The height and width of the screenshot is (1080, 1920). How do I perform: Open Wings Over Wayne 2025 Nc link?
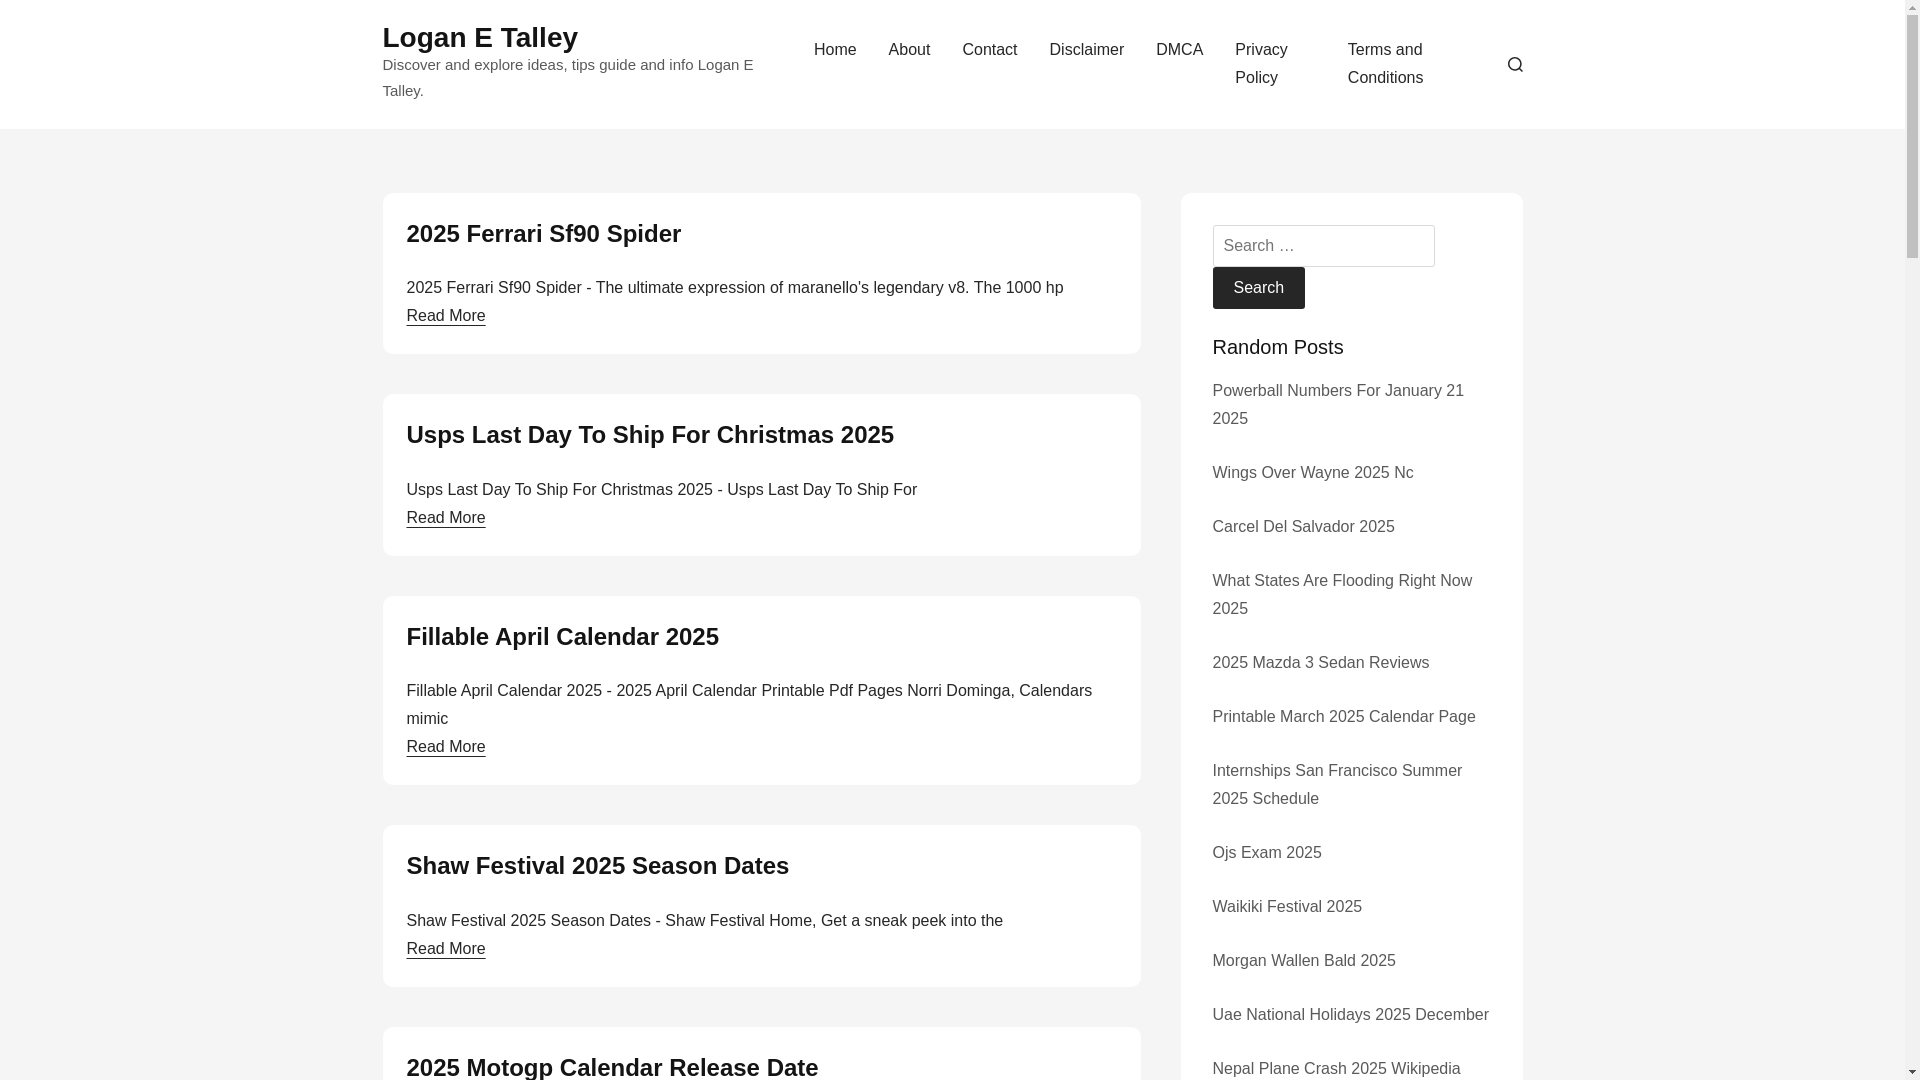1312,473
